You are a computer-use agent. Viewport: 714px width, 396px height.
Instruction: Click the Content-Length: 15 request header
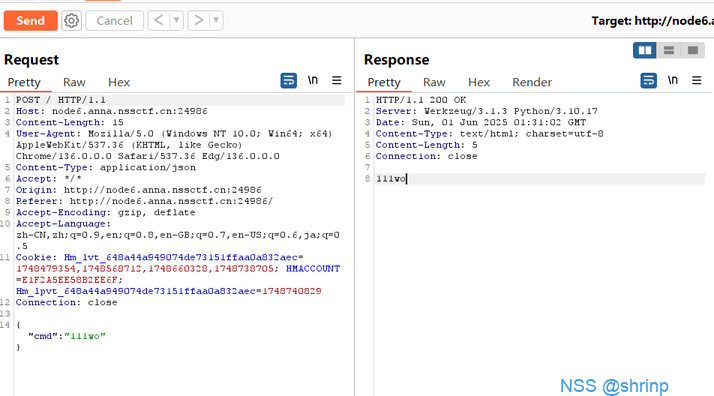[70, 122]
